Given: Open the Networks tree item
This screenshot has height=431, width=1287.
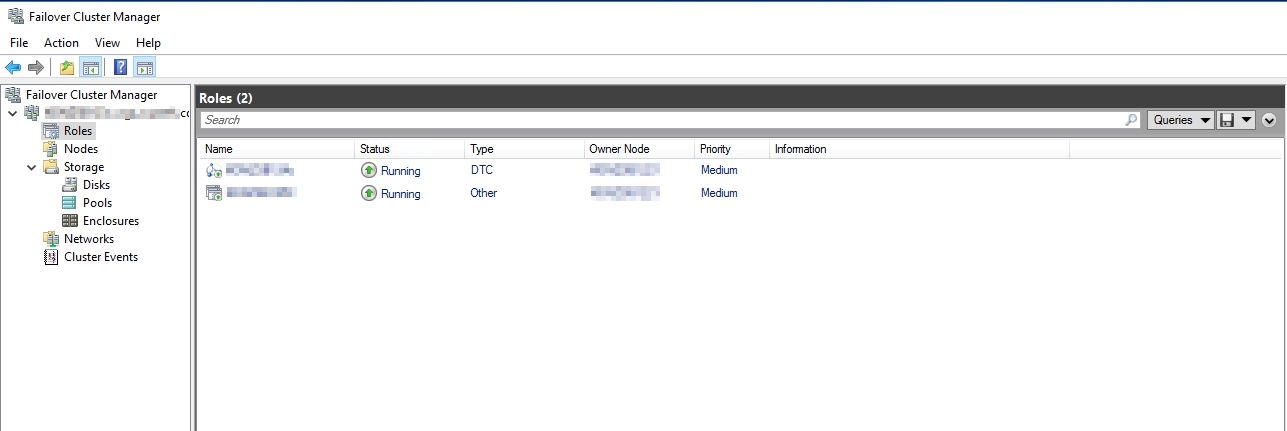Looking at the screenshot, I should coord(88,239).
